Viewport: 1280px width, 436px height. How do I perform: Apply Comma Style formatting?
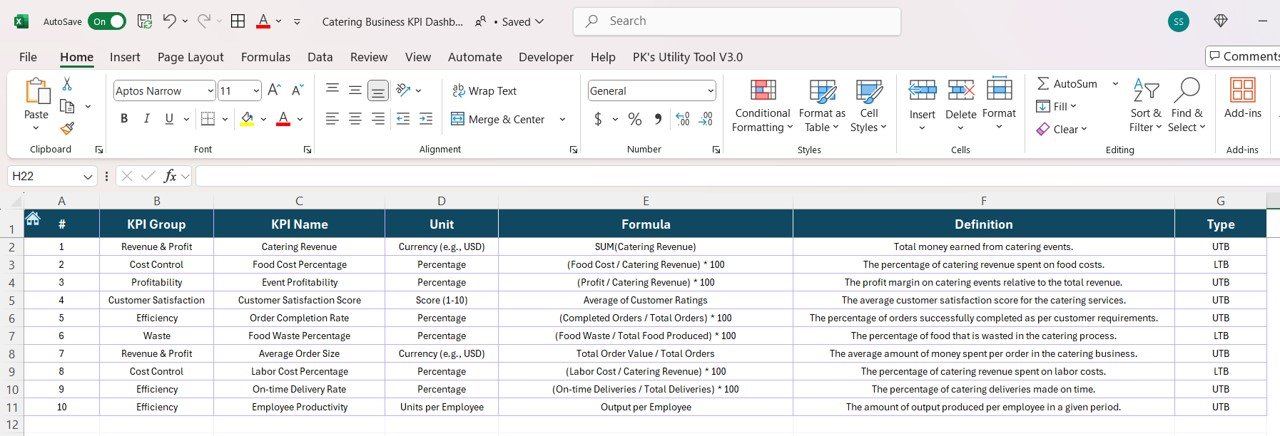[658, 119]
